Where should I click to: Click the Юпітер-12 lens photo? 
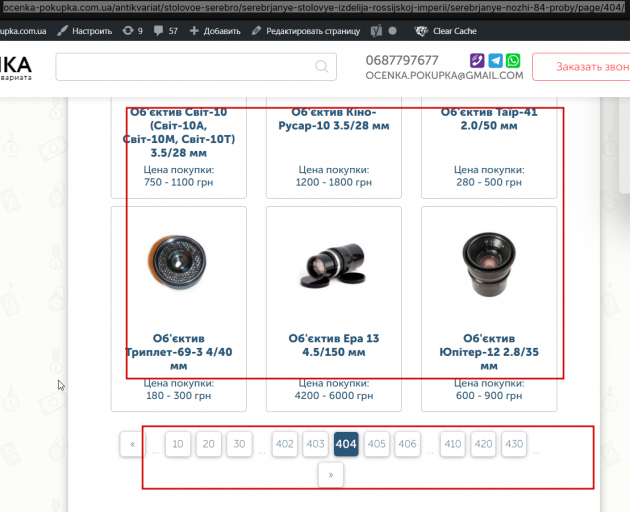489,264
